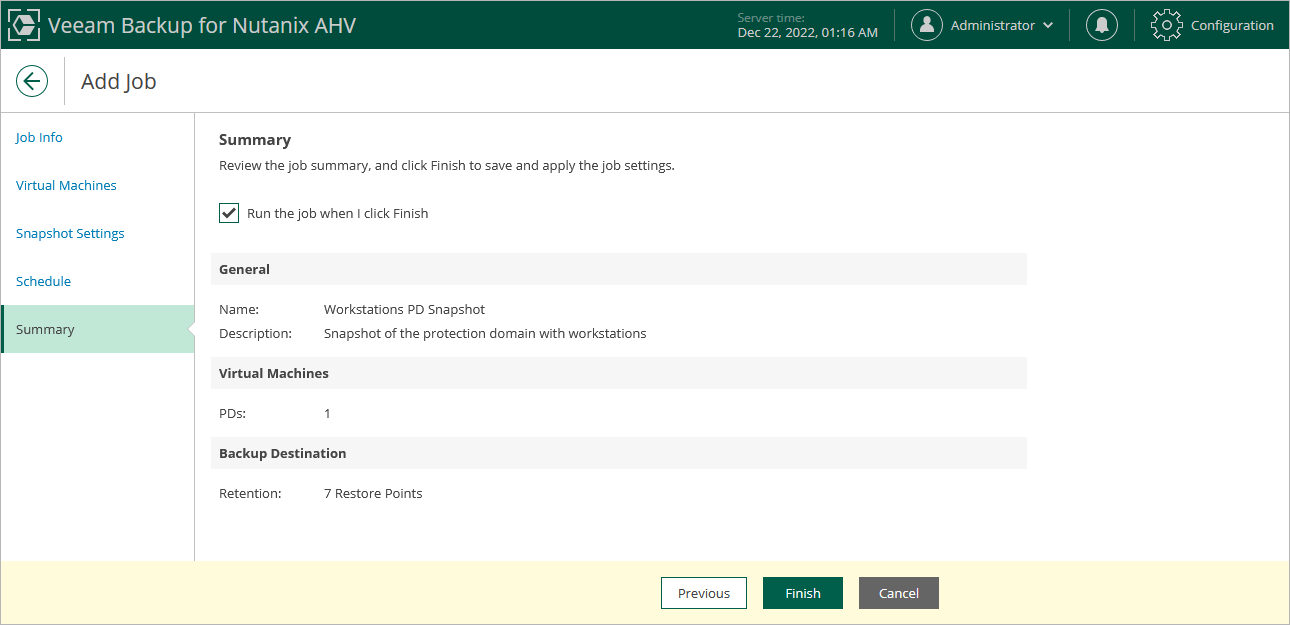This screenshot has height=625, width=1290.
Task: Click the Cancel button
Action: point(899,593)
